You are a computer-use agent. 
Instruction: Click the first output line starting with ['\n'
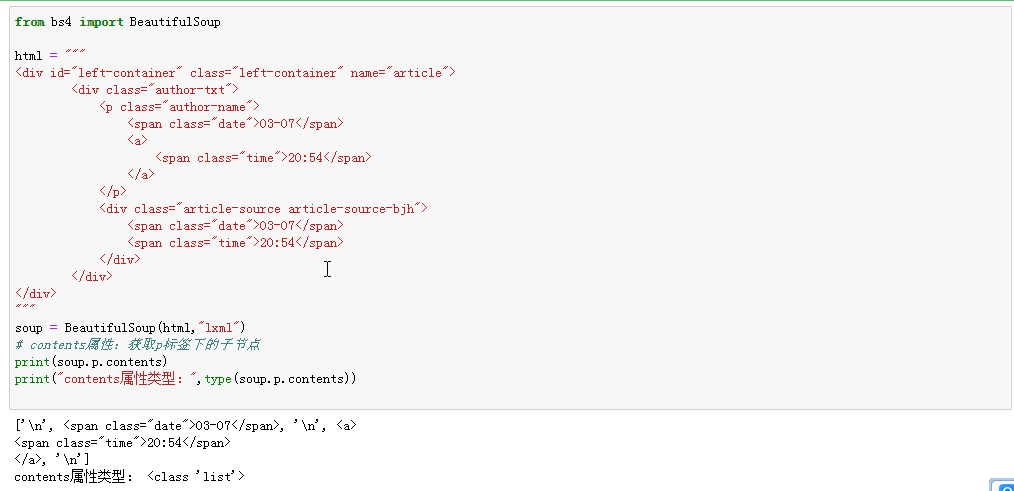[185, 425]
